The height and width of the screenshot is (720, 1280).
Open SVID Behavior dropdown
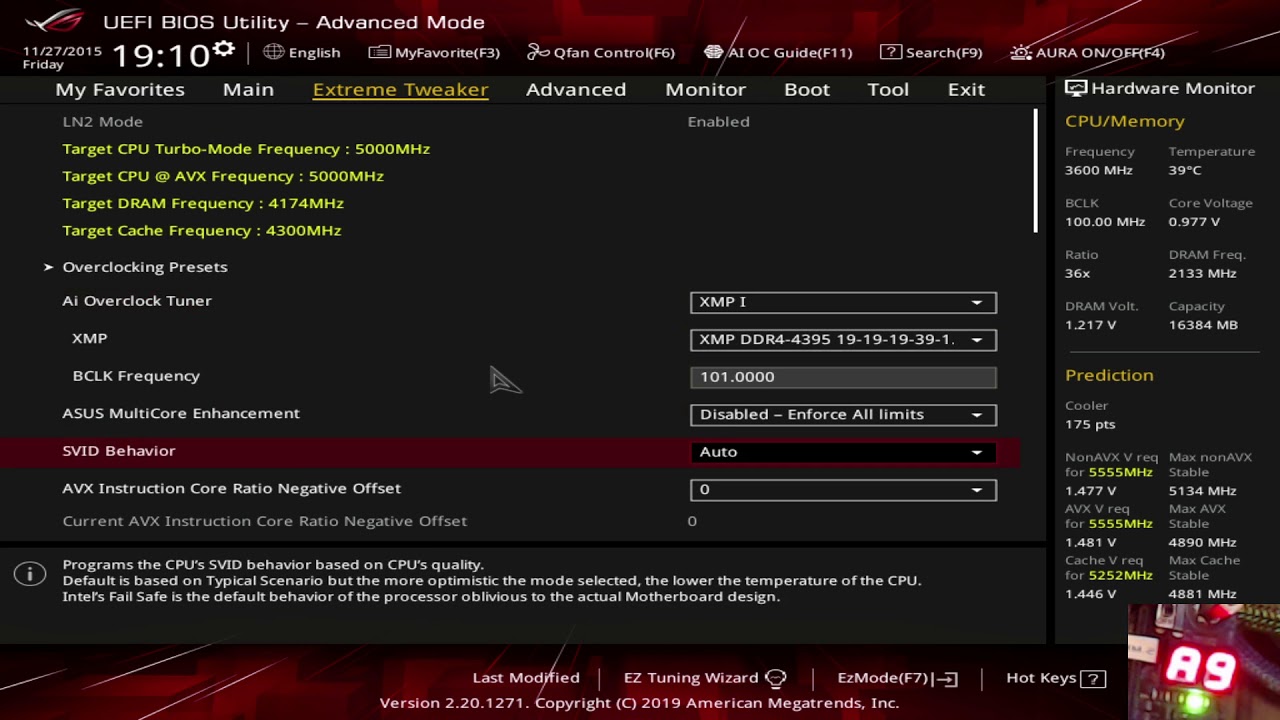[843, 452]
